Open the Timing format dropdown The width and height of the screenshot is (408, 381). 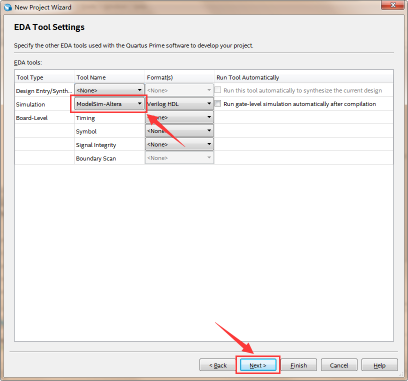click(x=179, y=117)
